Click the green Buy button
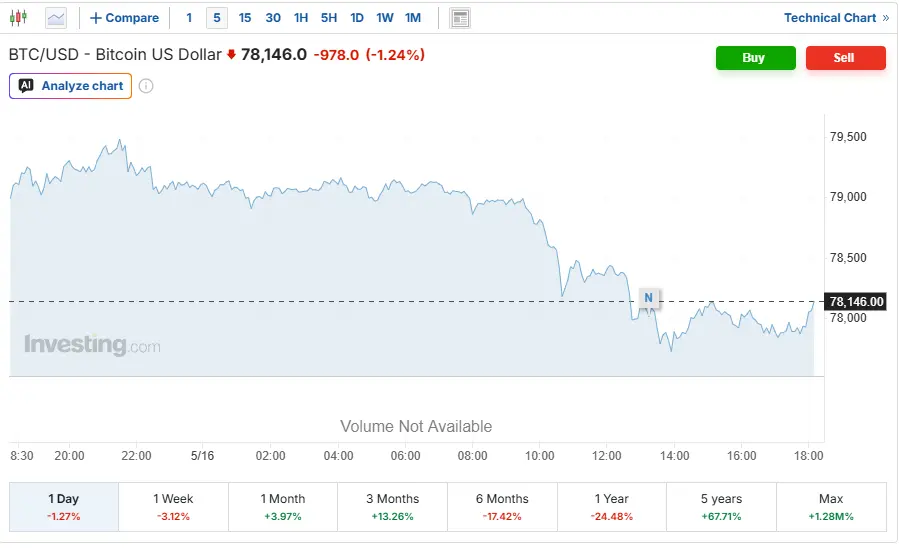The width and height of the screenshot is (899, 548). pos(756,58)
